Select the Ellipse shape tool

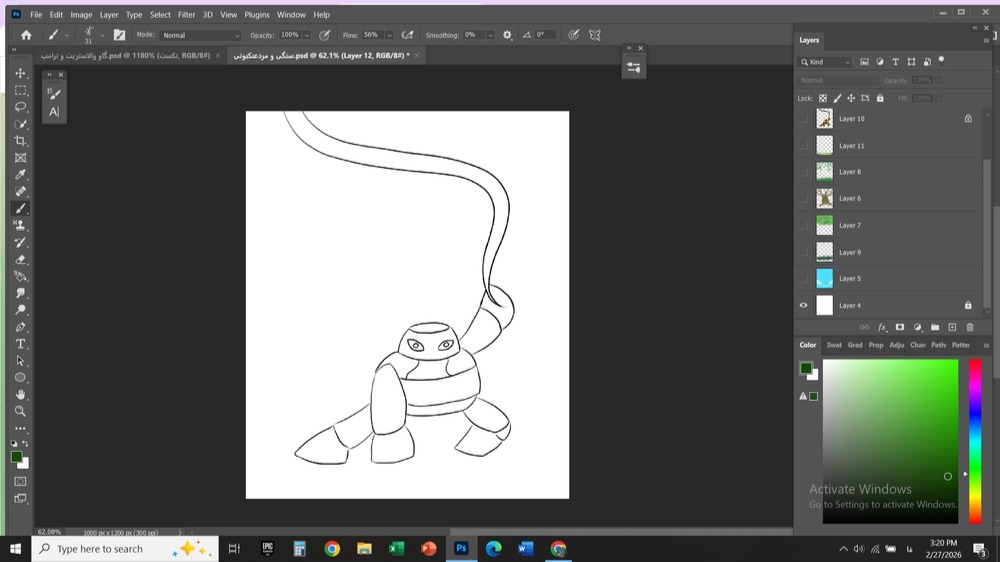click(x=20, y=378)
